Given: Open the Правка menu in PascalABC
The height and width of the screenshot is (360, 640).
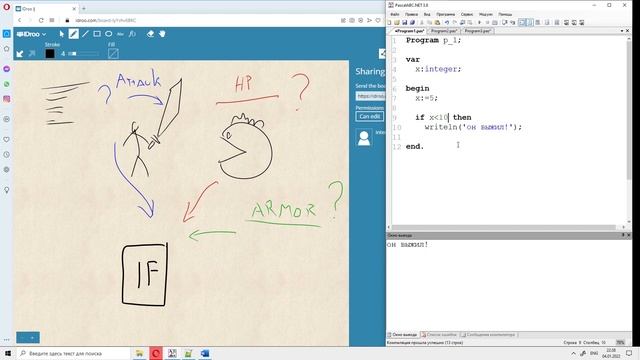Looking at the screenshot, I should coord(411,14).
